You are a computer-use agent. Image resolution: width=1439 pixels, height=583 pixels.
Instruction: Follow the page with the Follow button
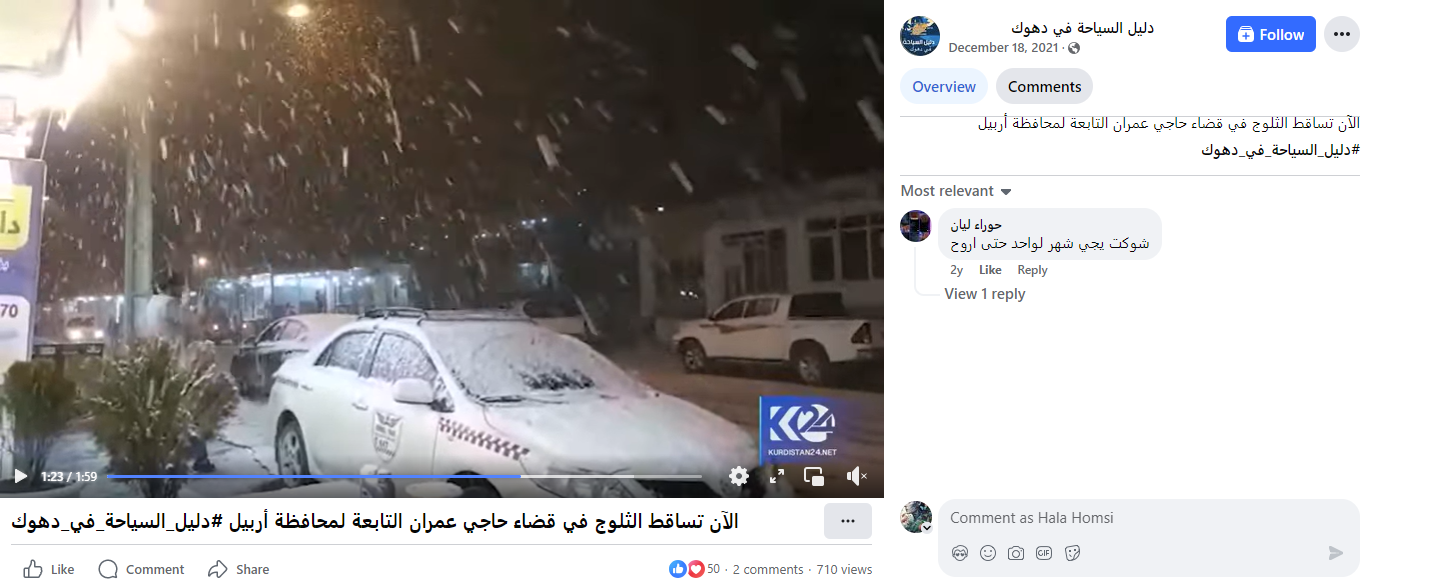click(x=1271, y=34)
